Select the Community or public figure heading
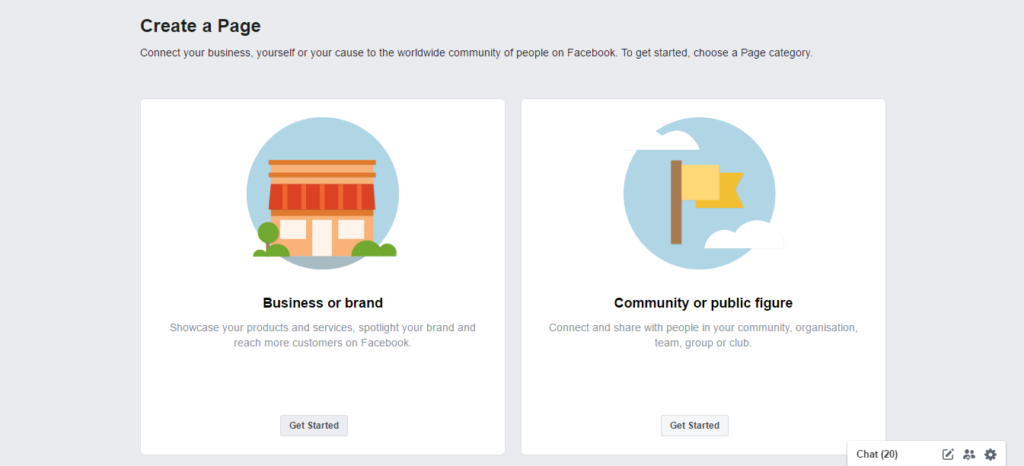The image size is (1024, 466). [x=703, y=303]
